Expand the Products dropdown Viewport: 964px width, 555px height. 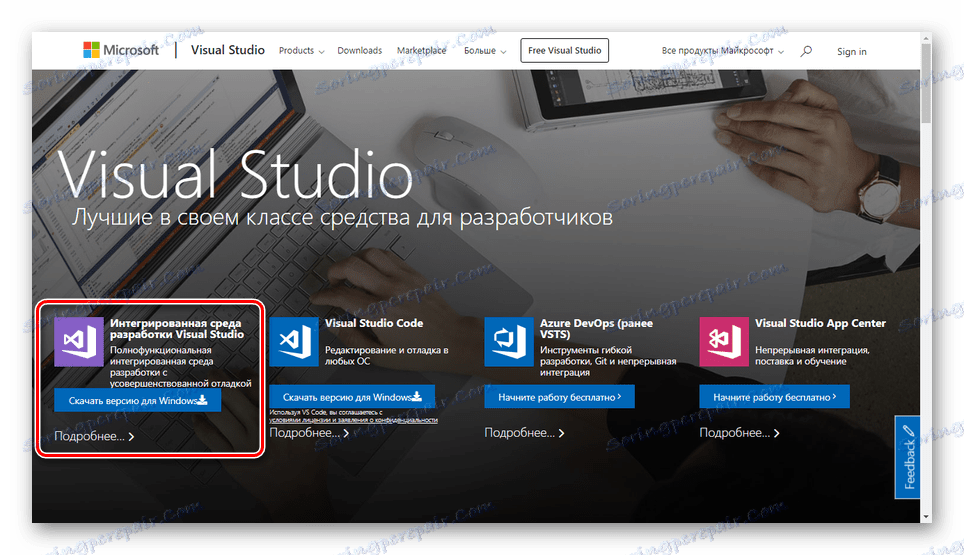point(301,50)
